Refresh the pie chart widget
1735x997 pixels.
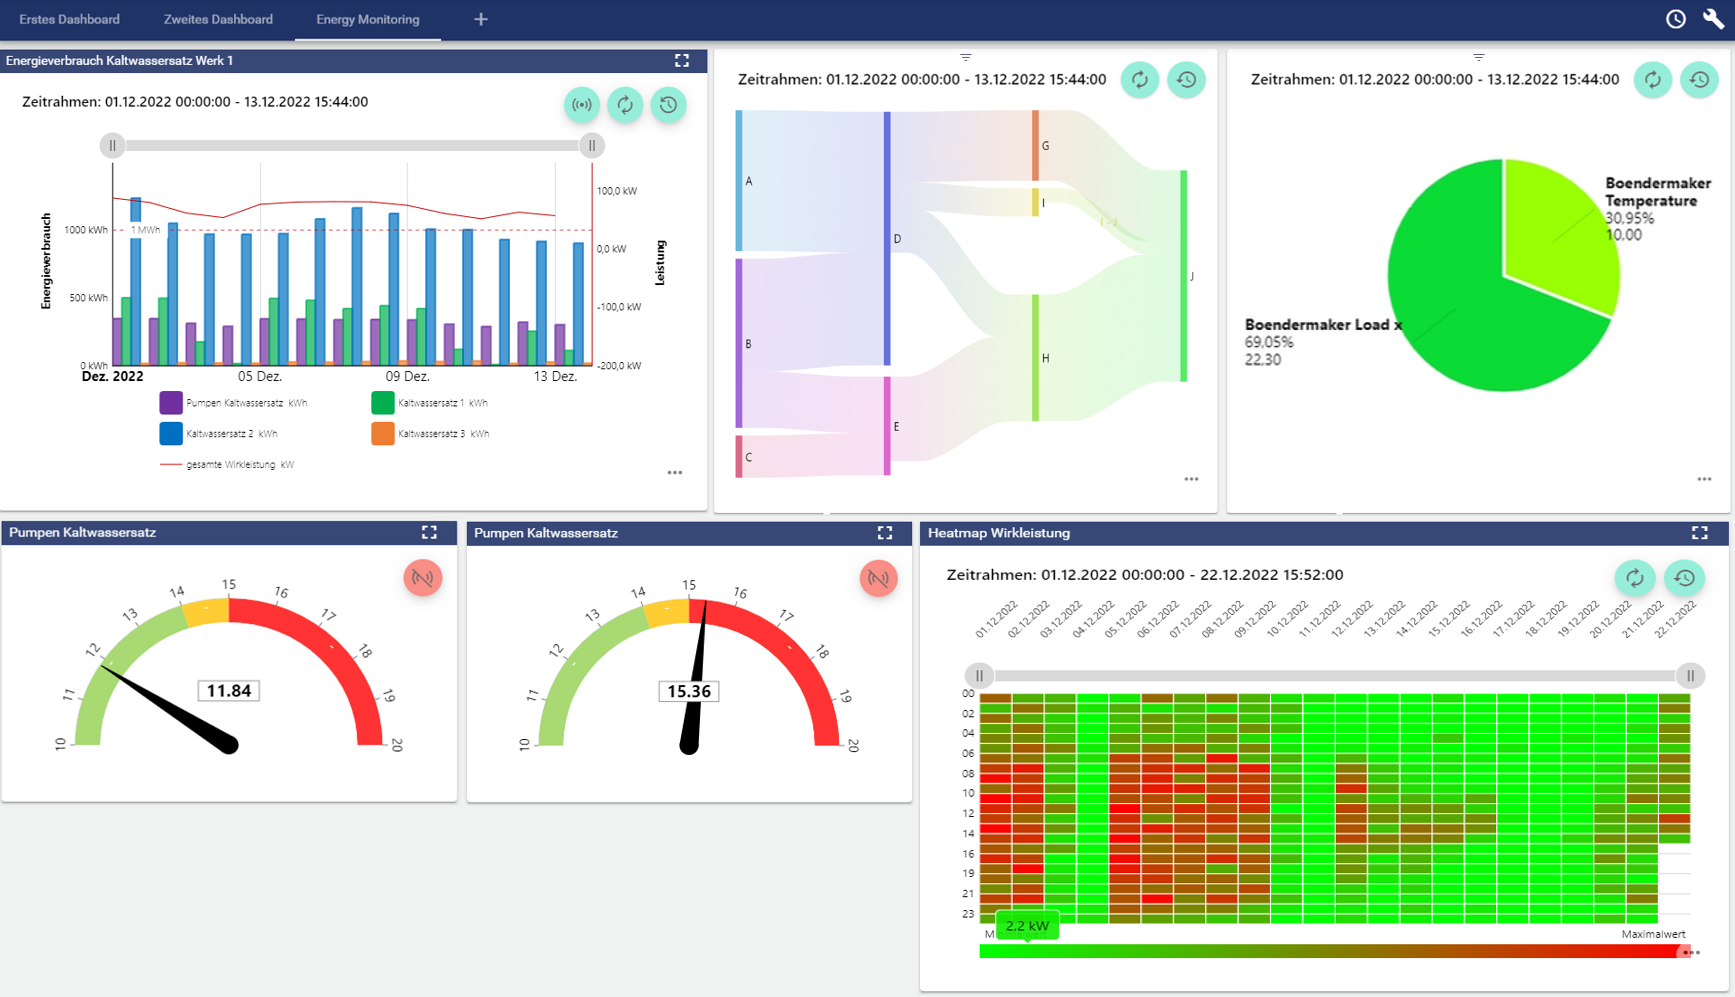click(1652, 80)
